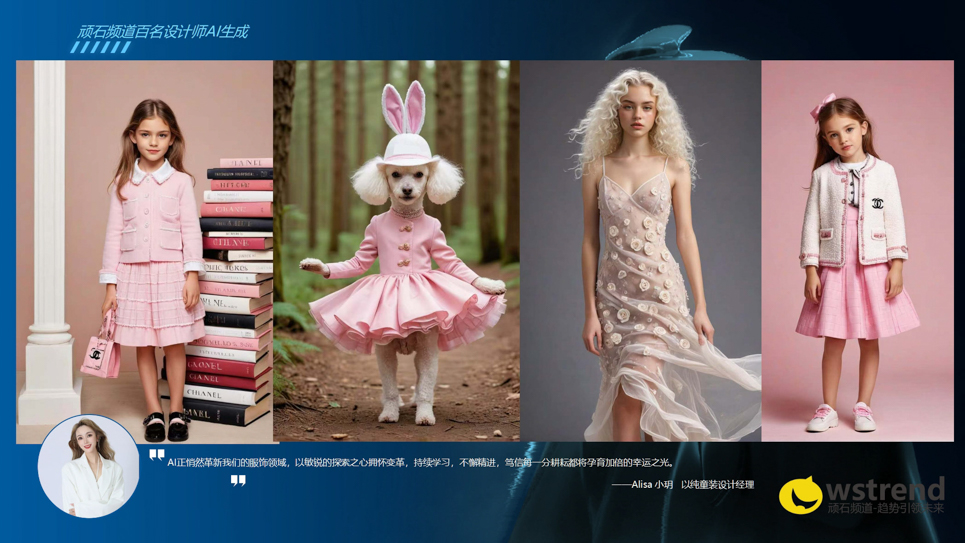965x543 pixels.
Task: Click the quote text beginning with AI正悄然革新
Action: [x=420, y=462]
